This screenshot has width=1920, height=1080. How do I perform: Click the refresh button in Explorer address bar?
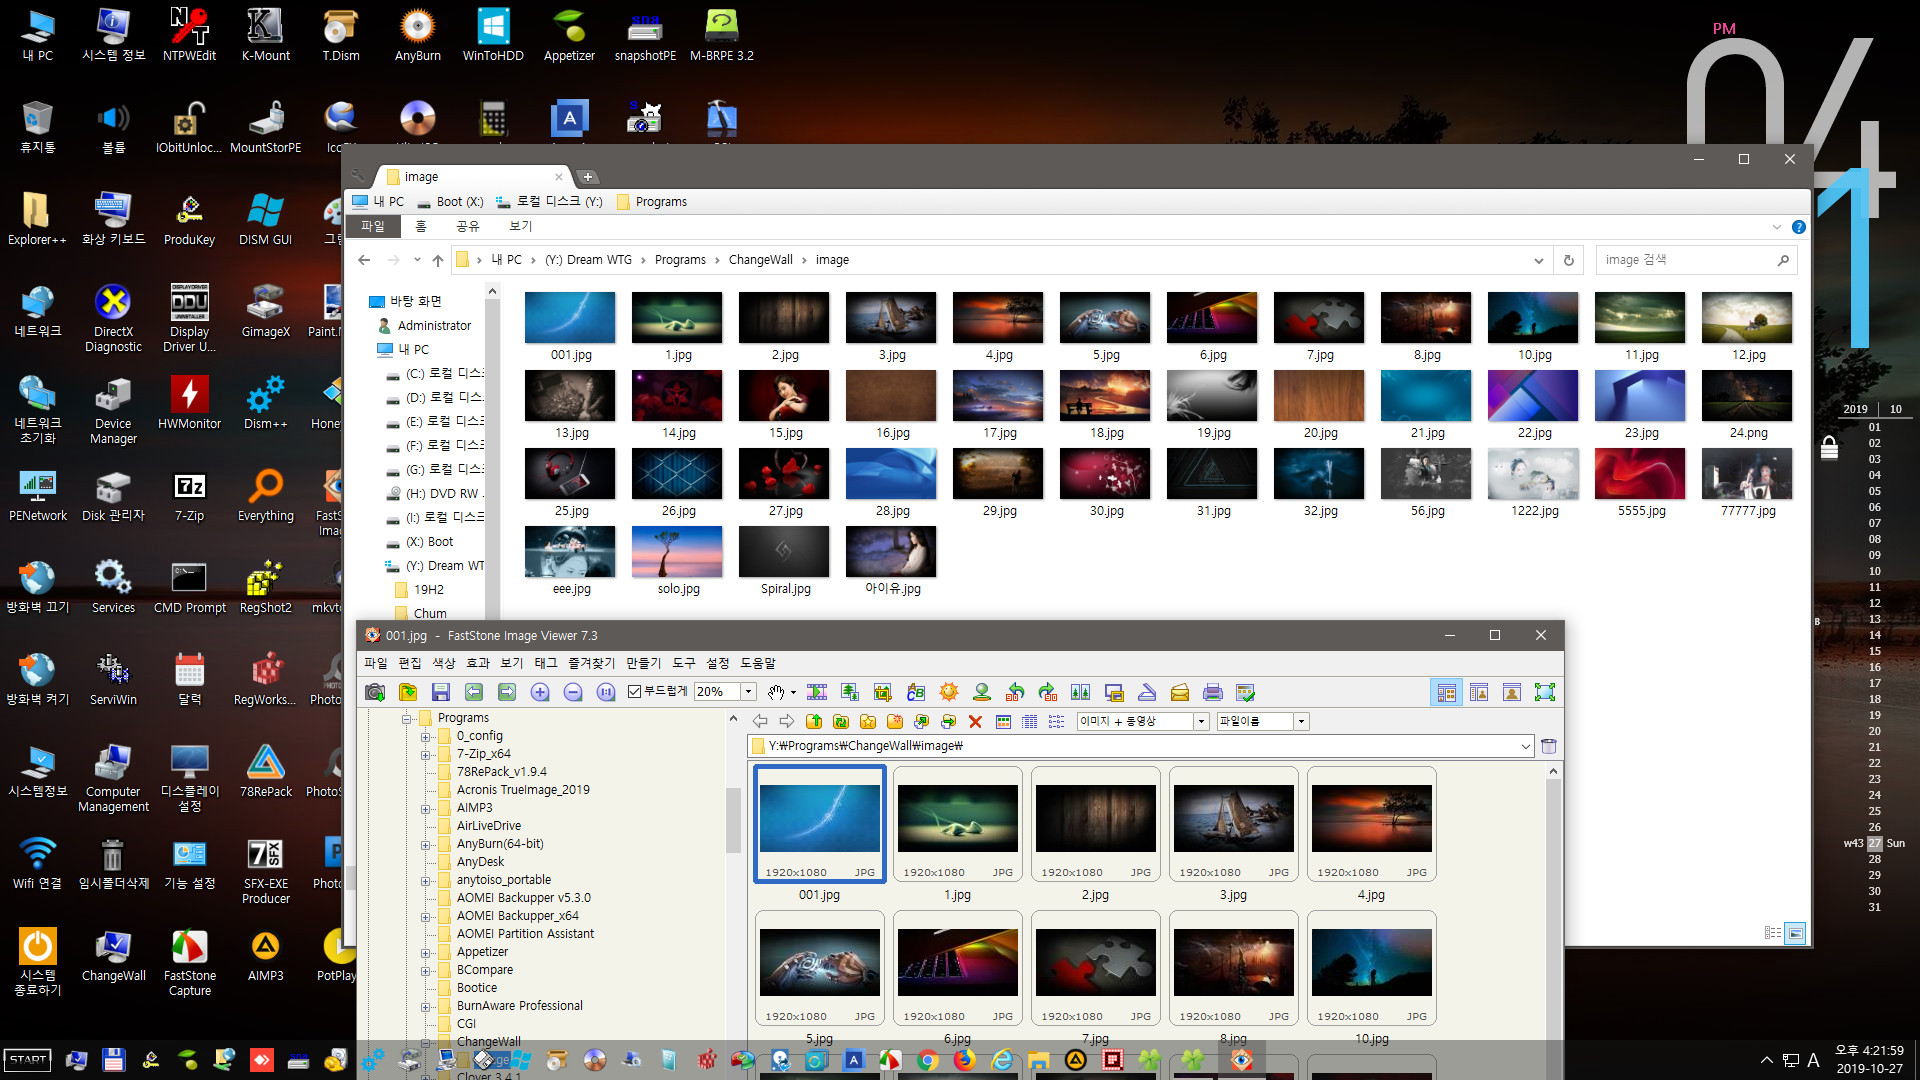(x=1569, y=260)
